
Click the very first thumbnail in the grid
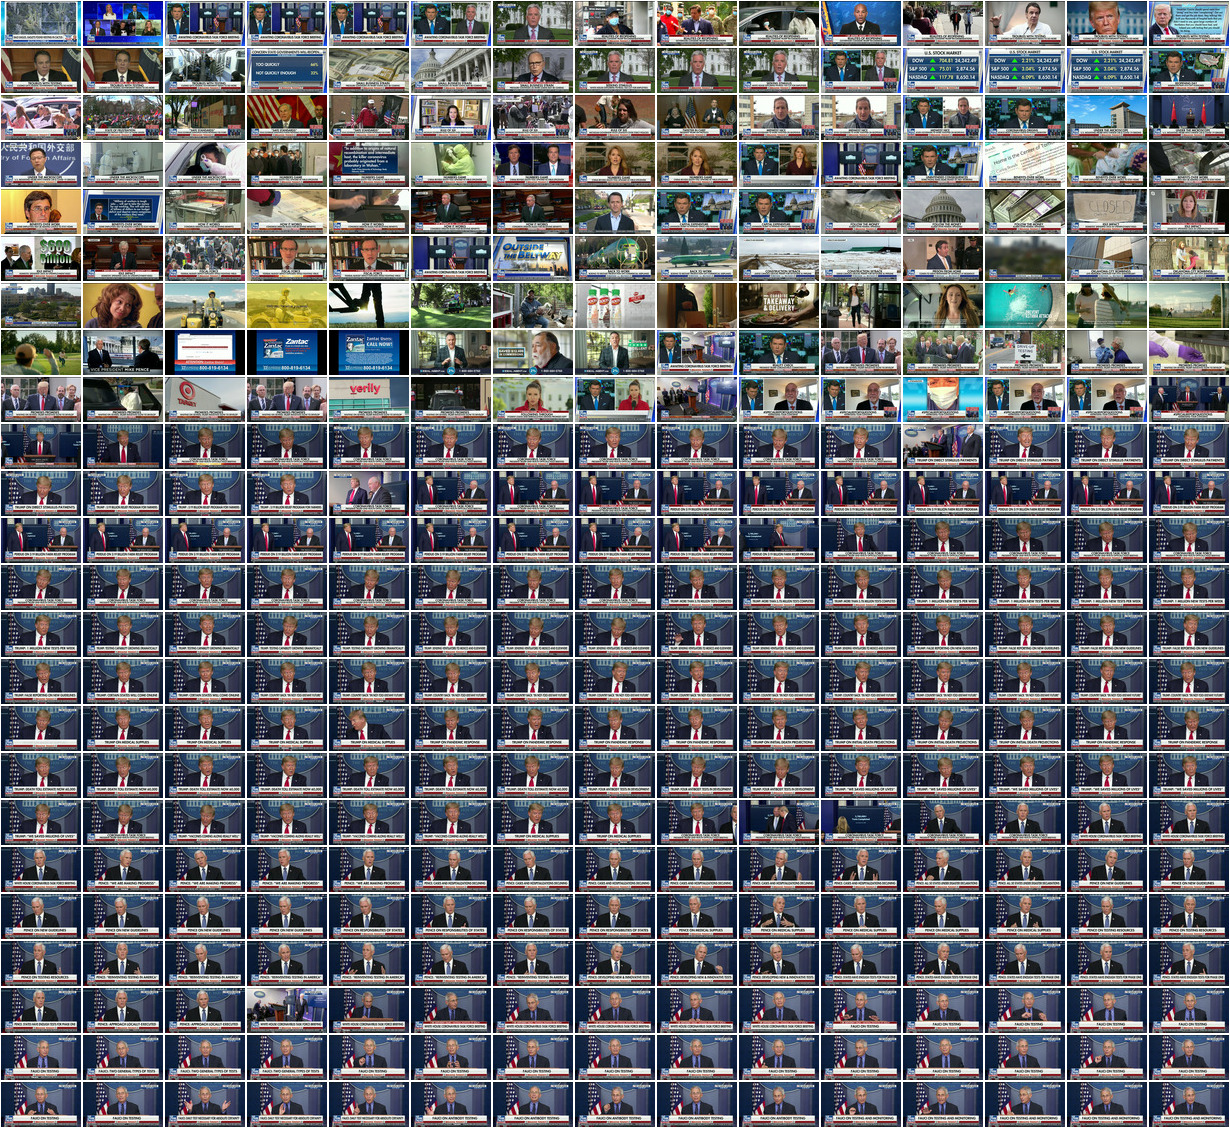41,22
